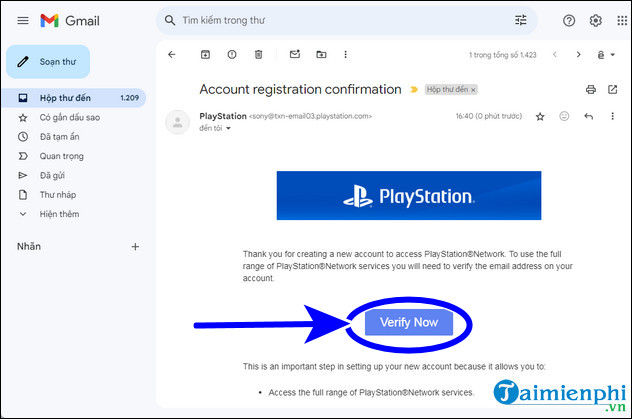
Task: Remove the Hộp thư đến label
Action: point(473,90)
